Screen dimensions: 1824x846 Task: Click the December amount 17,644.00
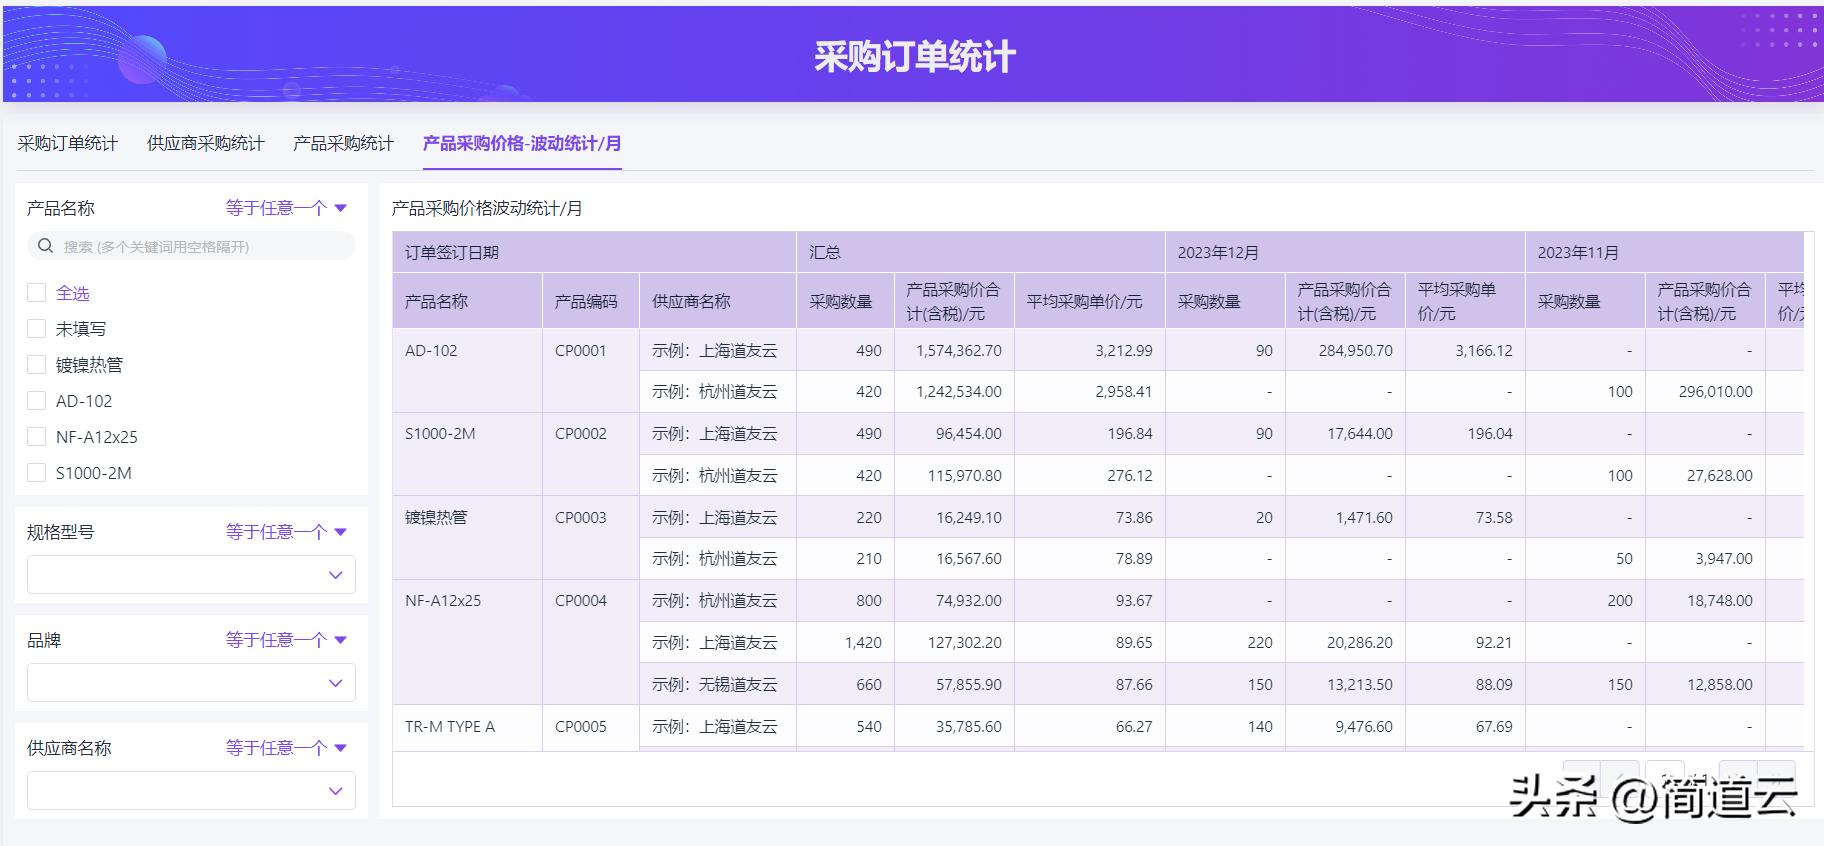pos(1359,434)
